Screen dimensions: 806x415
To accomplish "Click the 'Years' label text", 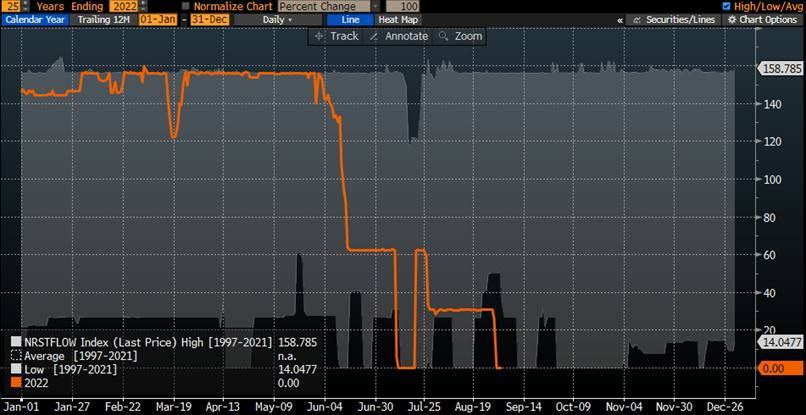I will point(50,6).
